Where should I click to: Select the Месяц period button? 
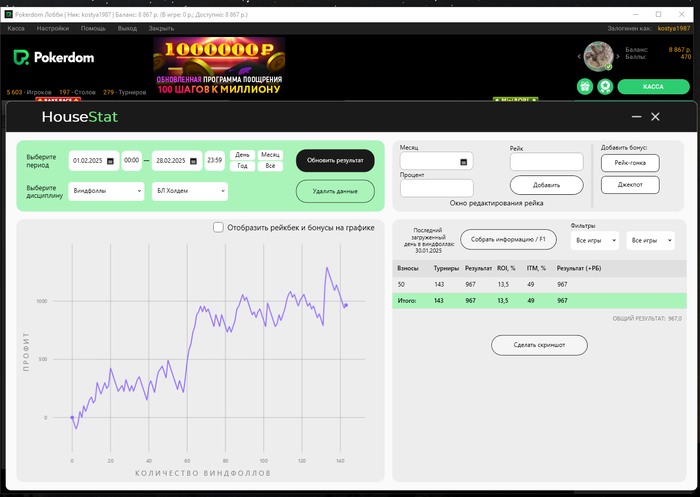coord(270,155)
